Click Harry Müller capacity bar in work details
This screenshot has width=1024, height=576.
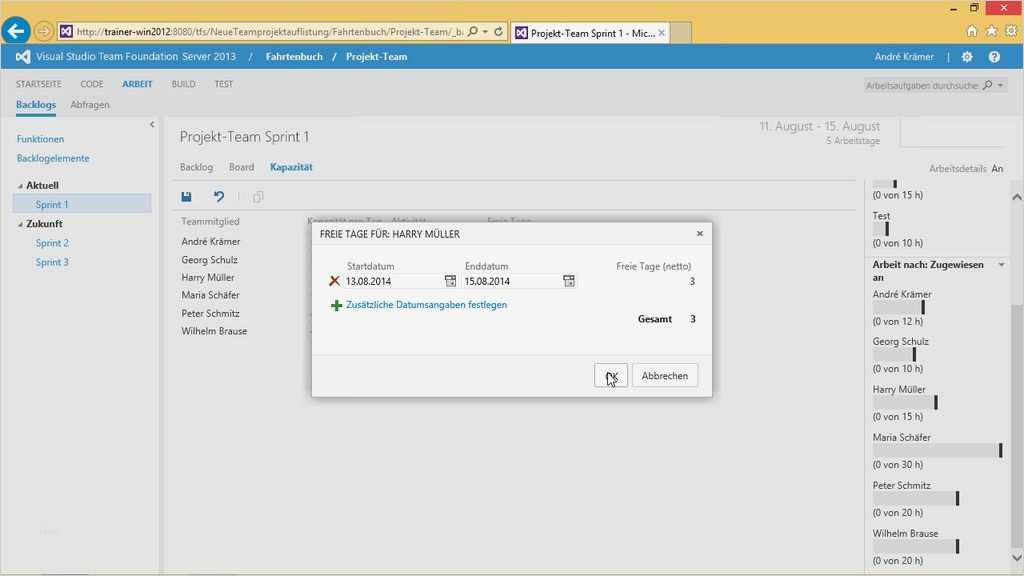tap(905, 402)
